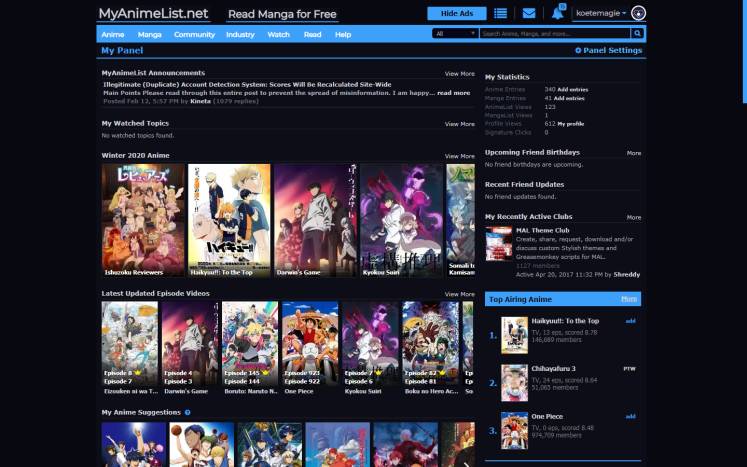The width and height of the screenshot is (747, 467).
Task: Click View More for MyAnimeList Announcements
Action: click(460, 74)
